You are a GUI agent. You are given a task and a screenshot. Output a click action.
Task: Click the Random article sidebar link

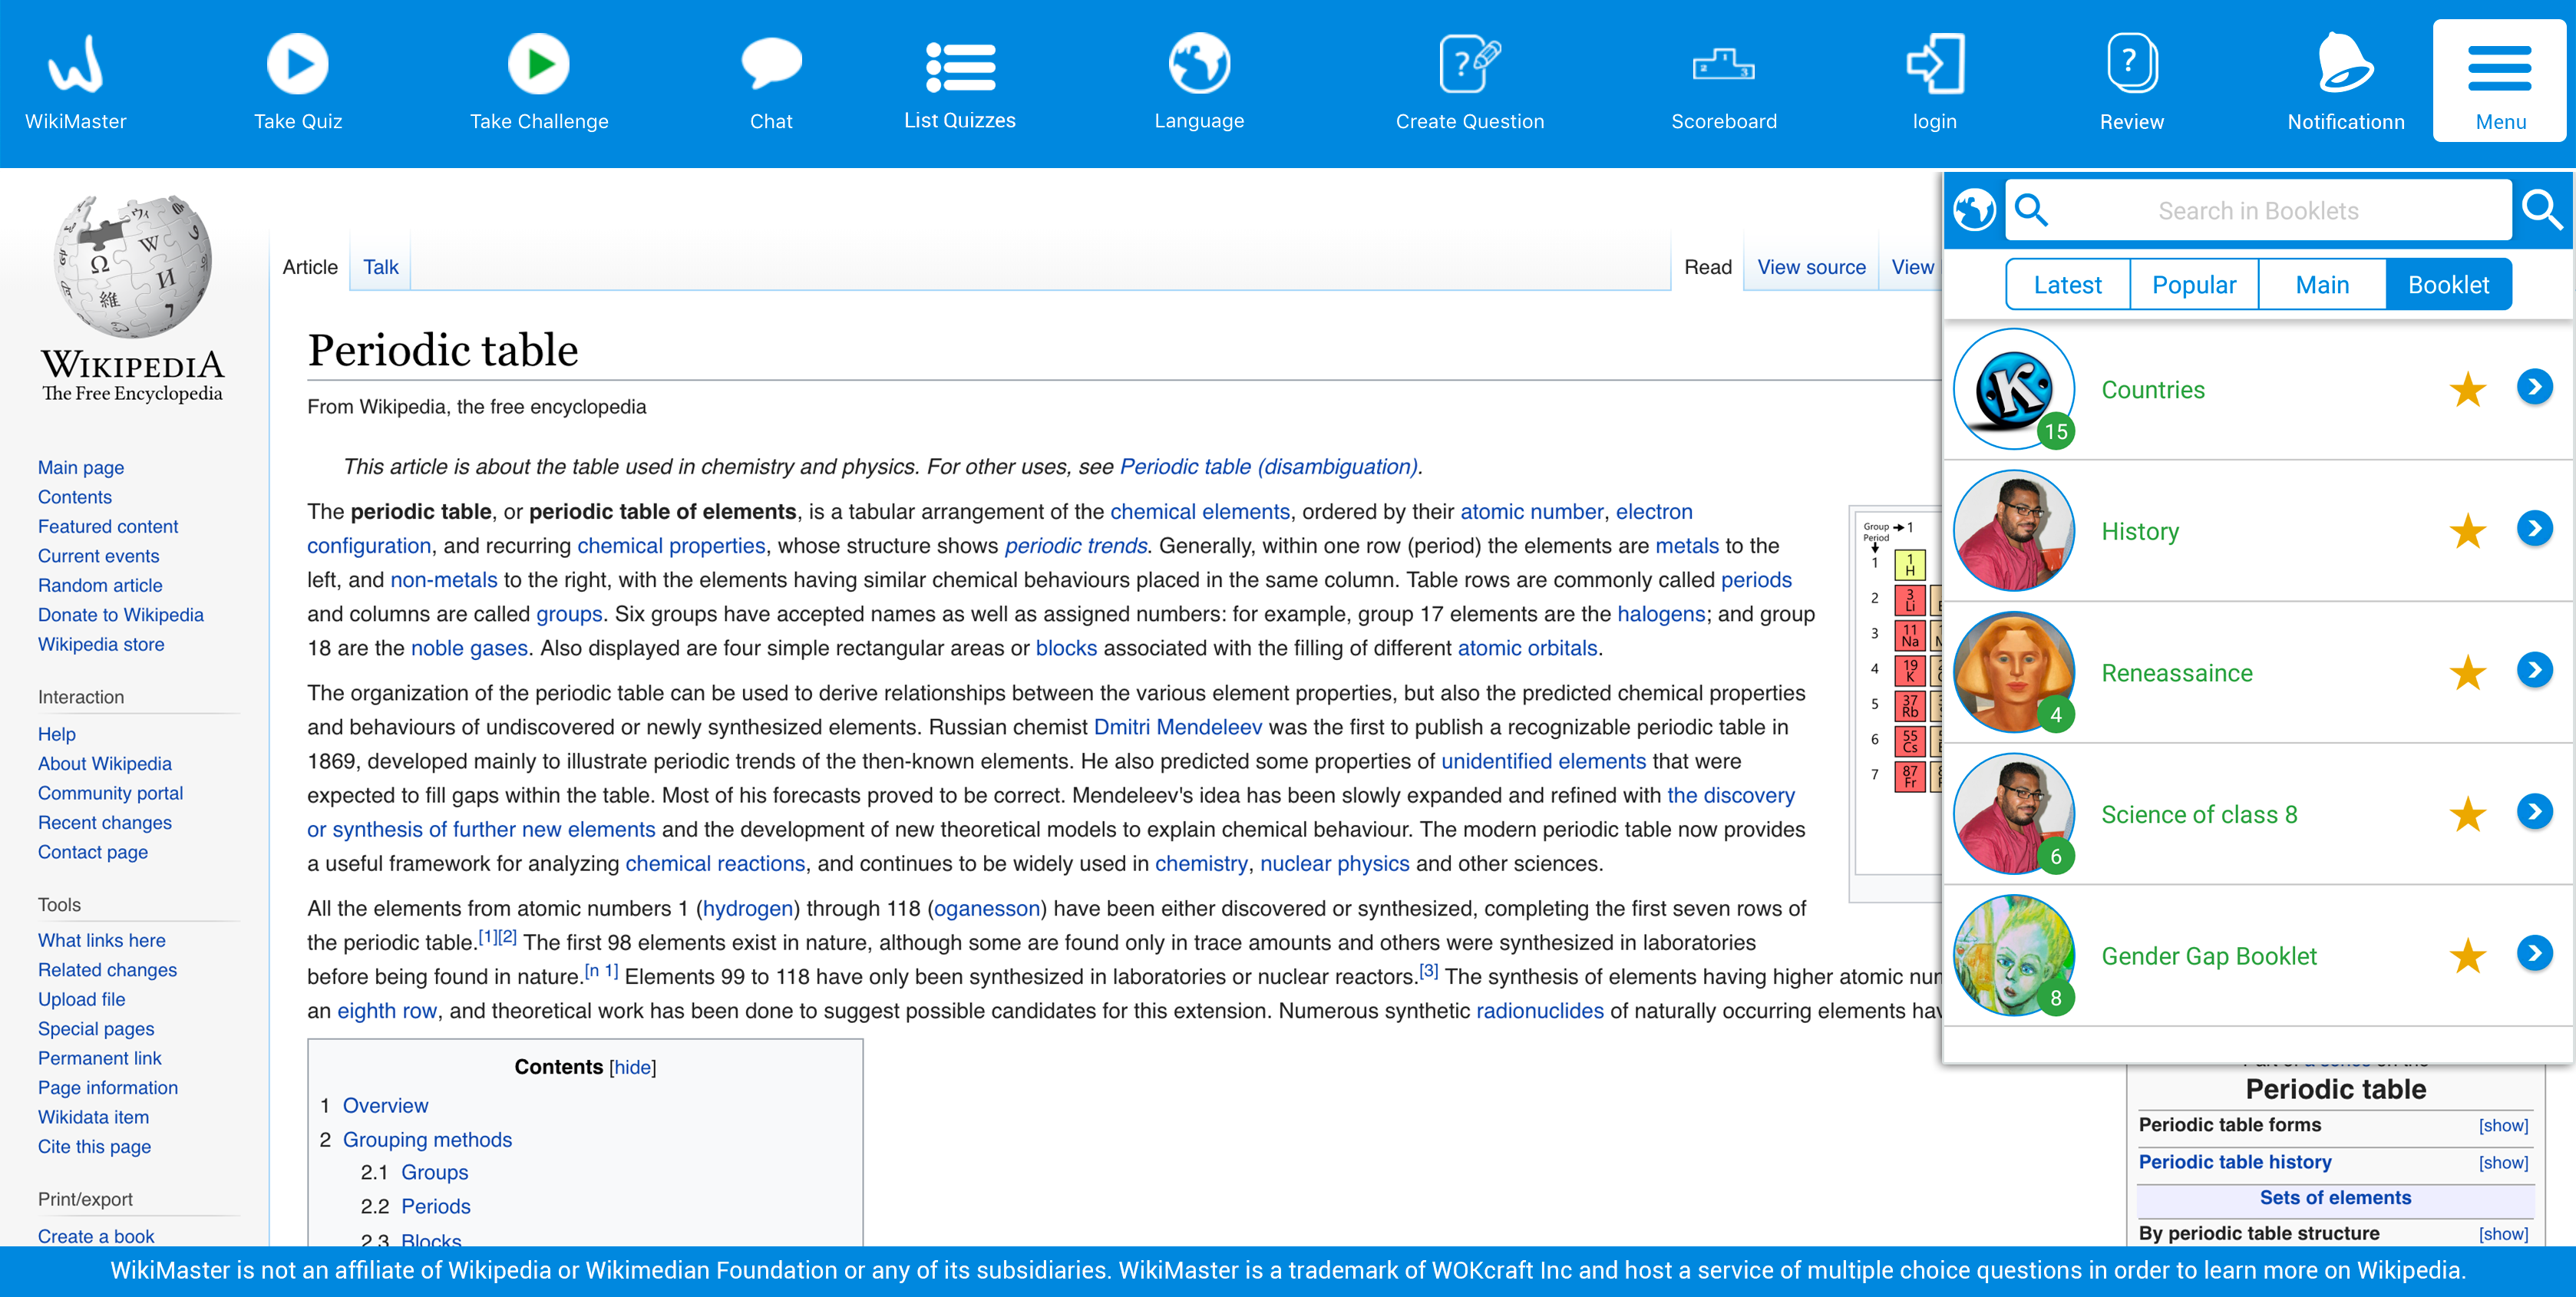click(100, 585)
